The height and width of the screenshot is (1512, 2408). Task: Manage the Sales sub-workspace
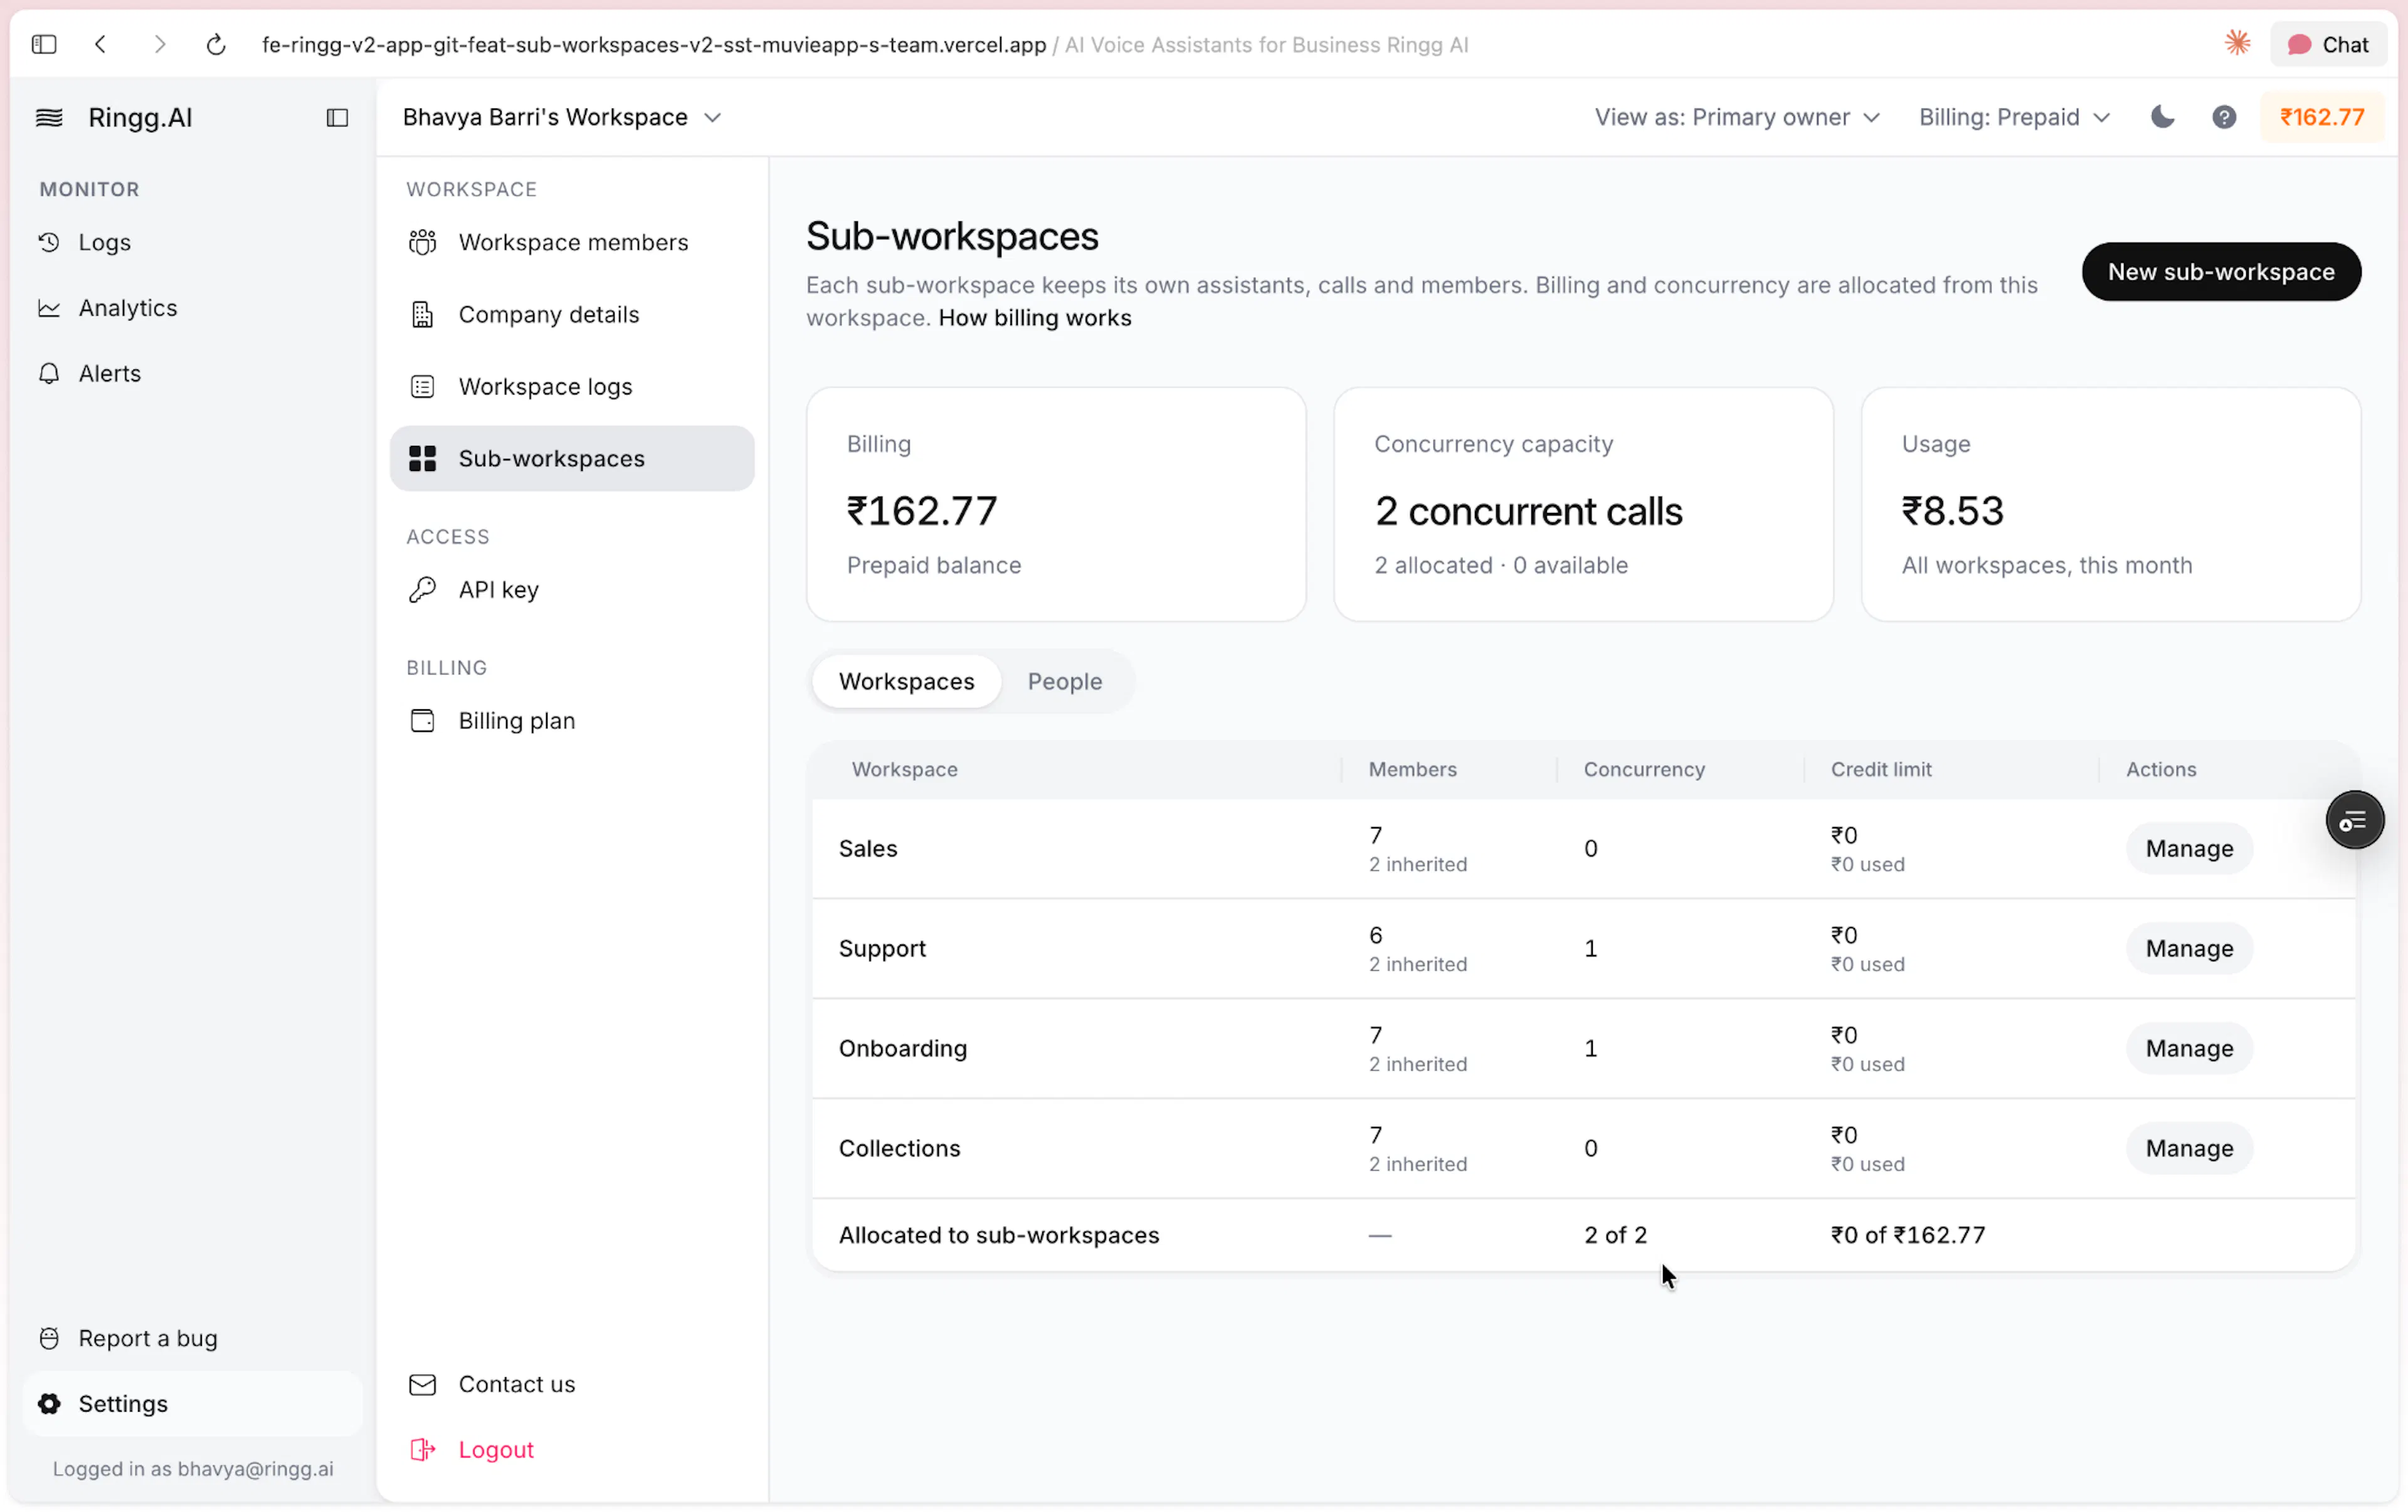[x=2189, y=848]
